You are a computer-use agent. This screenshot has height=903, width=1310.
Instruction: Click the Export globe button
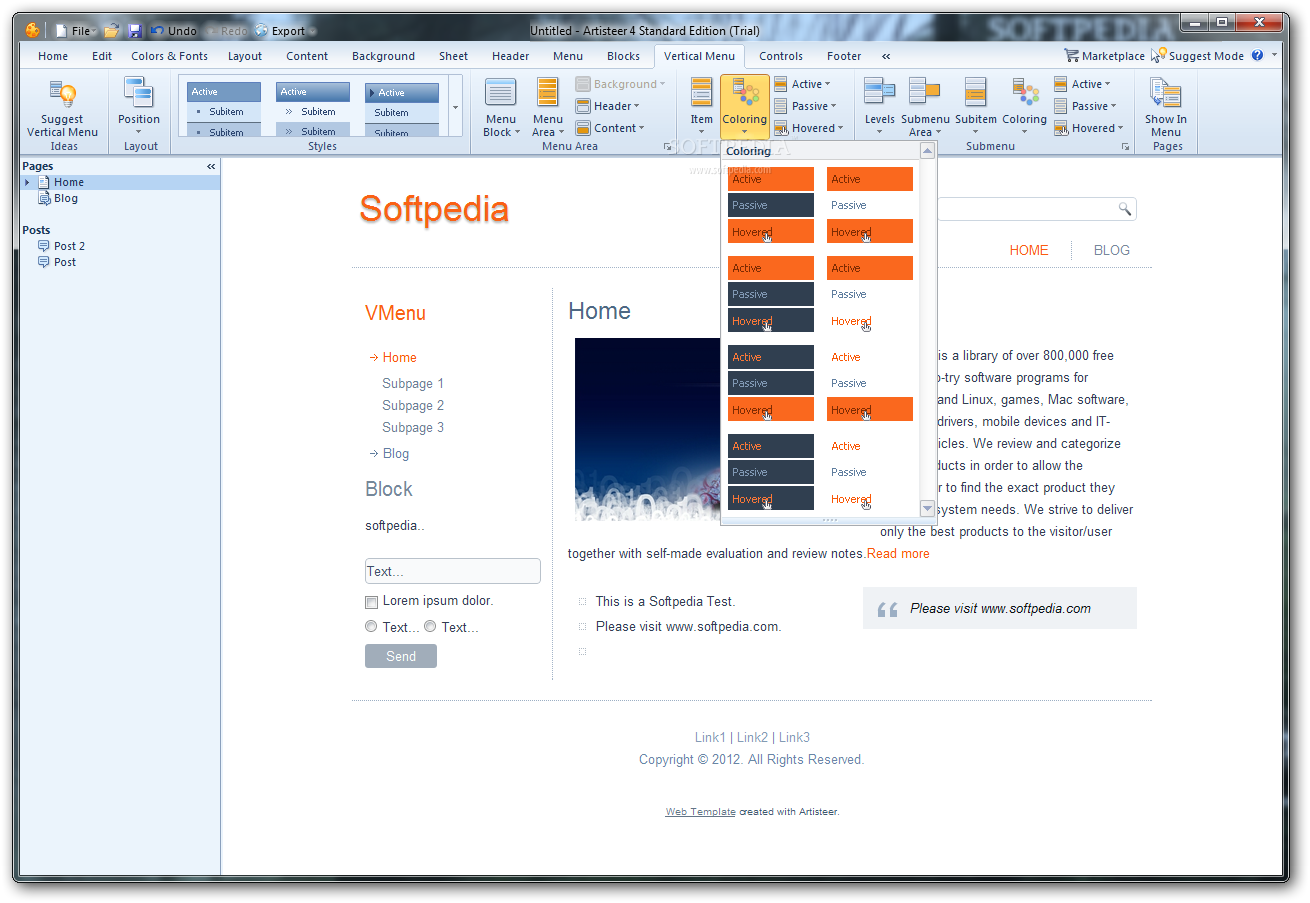(x=281, y=31)
